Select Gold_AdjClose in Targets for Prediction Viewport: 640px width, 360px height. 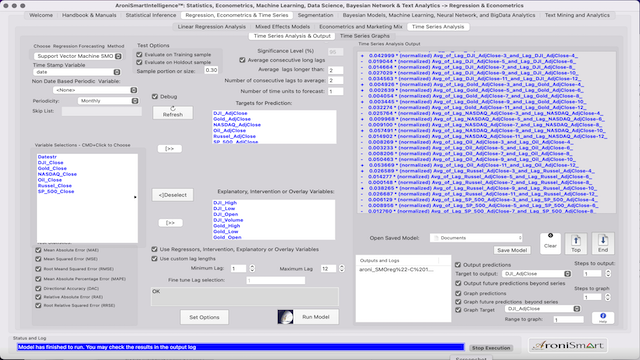(x=232, y=119)
